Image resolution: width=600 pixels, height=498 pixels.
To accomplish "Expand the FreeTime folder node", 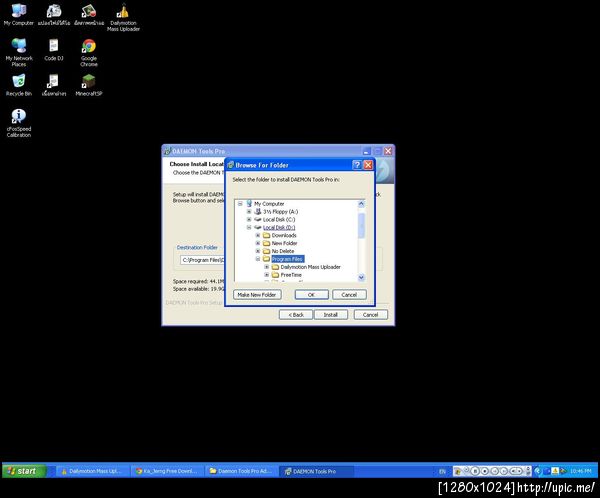I will click(267, 275).
